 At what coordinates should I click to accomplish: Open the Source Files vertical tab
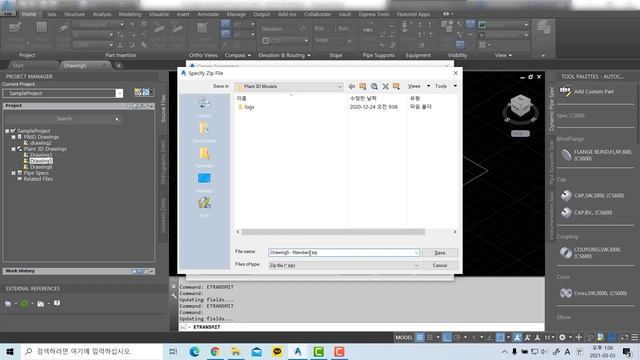tap(163, 108)
